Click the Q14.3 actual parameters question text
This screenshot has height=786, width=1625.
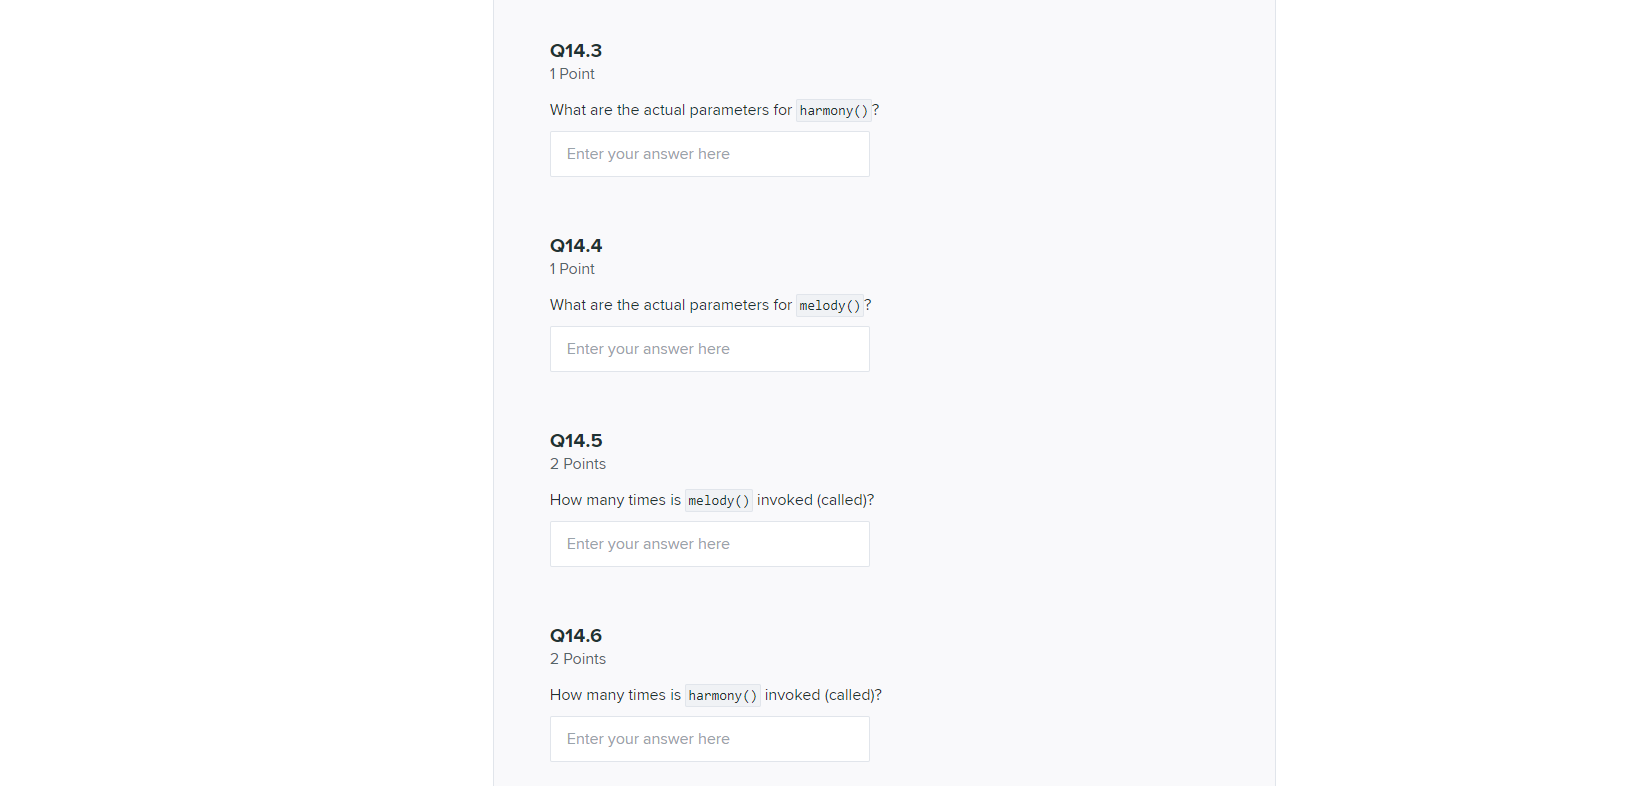[670, 110]
